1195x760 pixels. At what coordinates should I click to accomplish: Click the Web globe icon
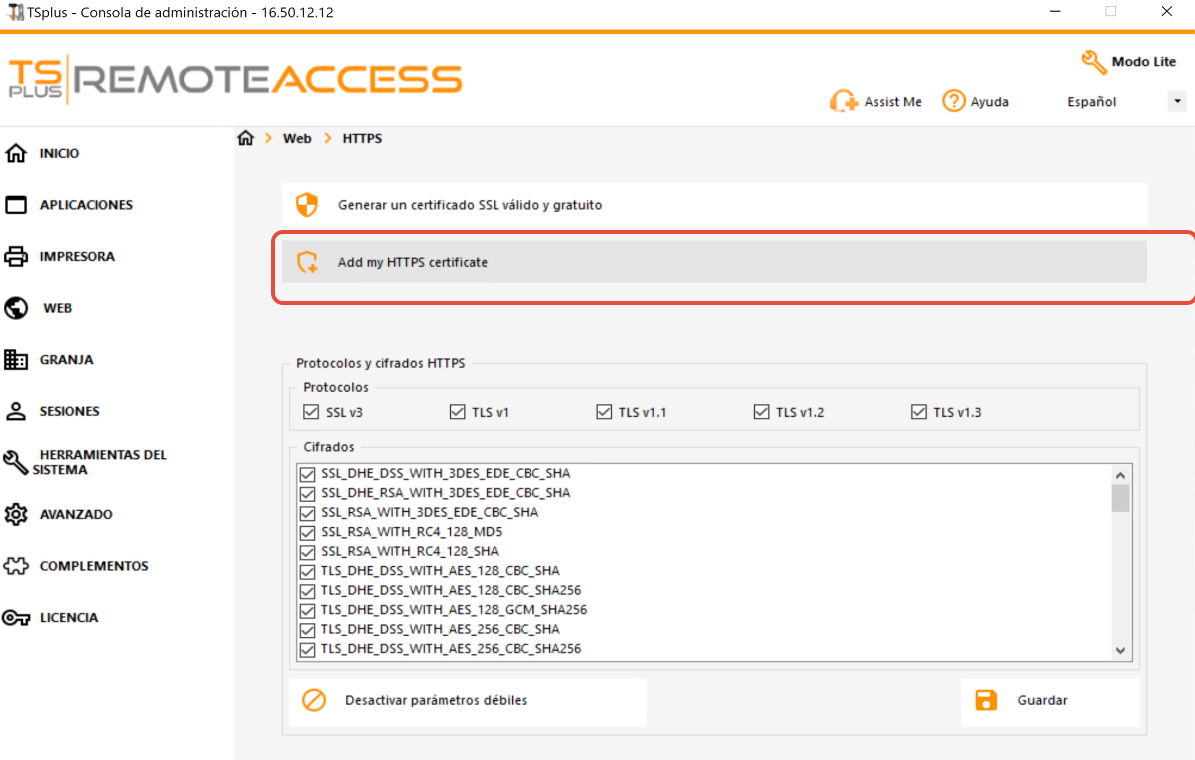pos(16,308)
